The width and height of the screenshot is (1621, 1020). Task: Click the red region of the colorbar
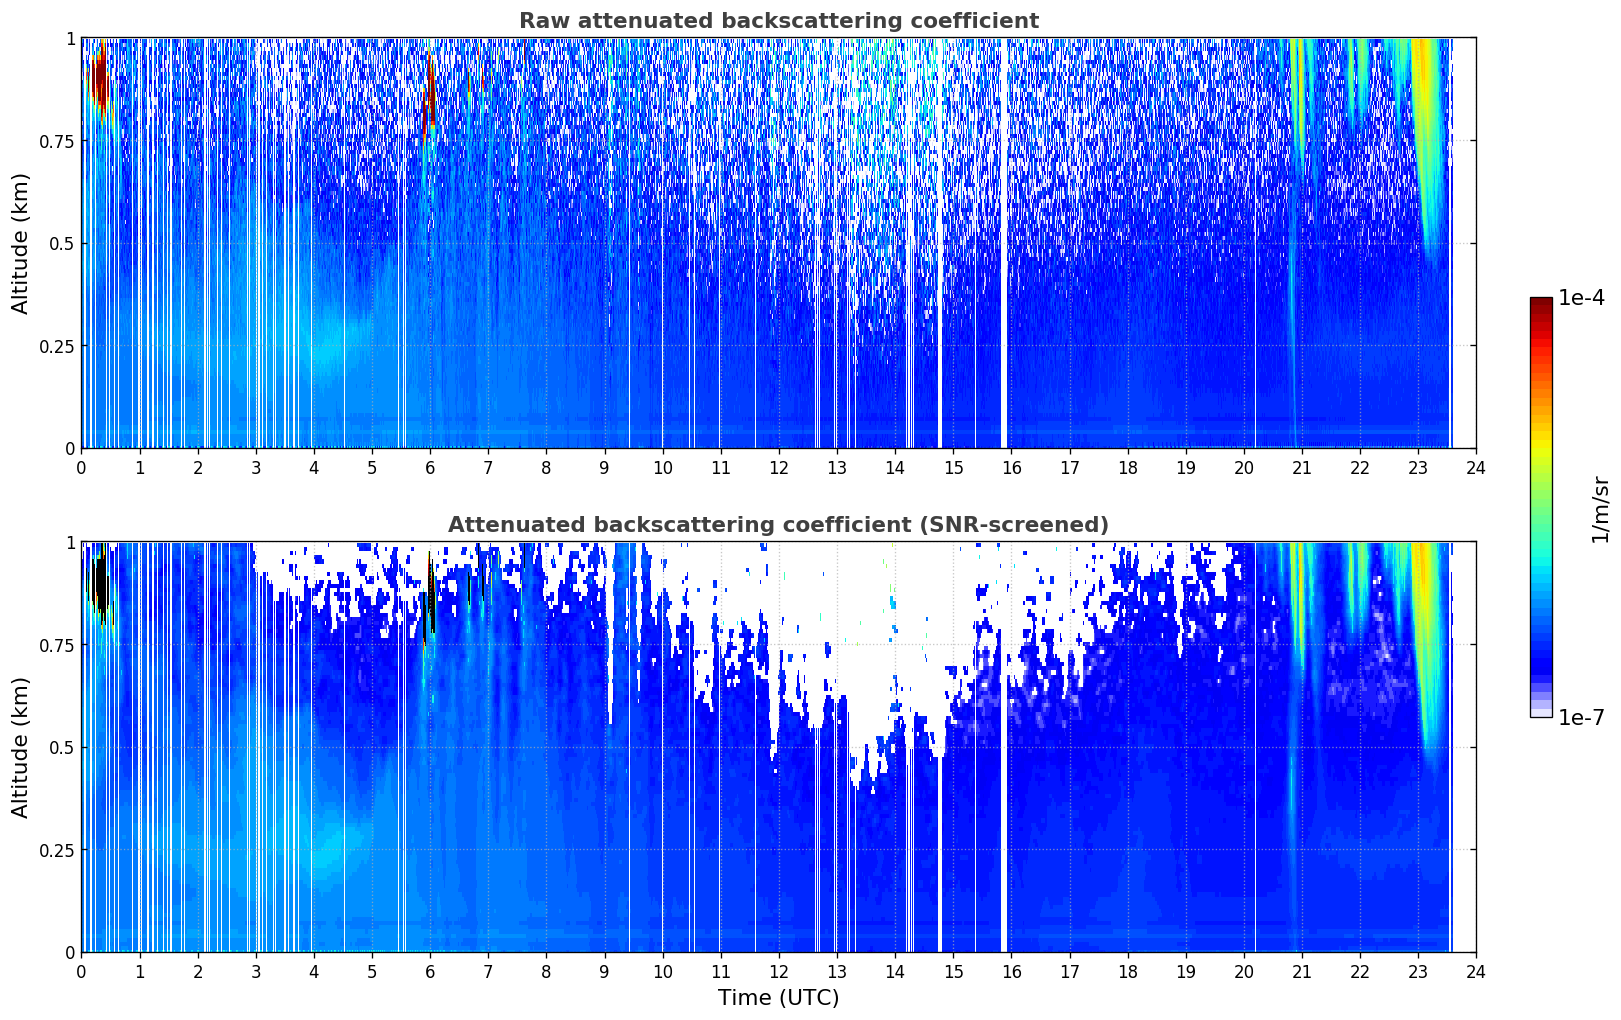pyautogui.click(x=1541, y=340)
